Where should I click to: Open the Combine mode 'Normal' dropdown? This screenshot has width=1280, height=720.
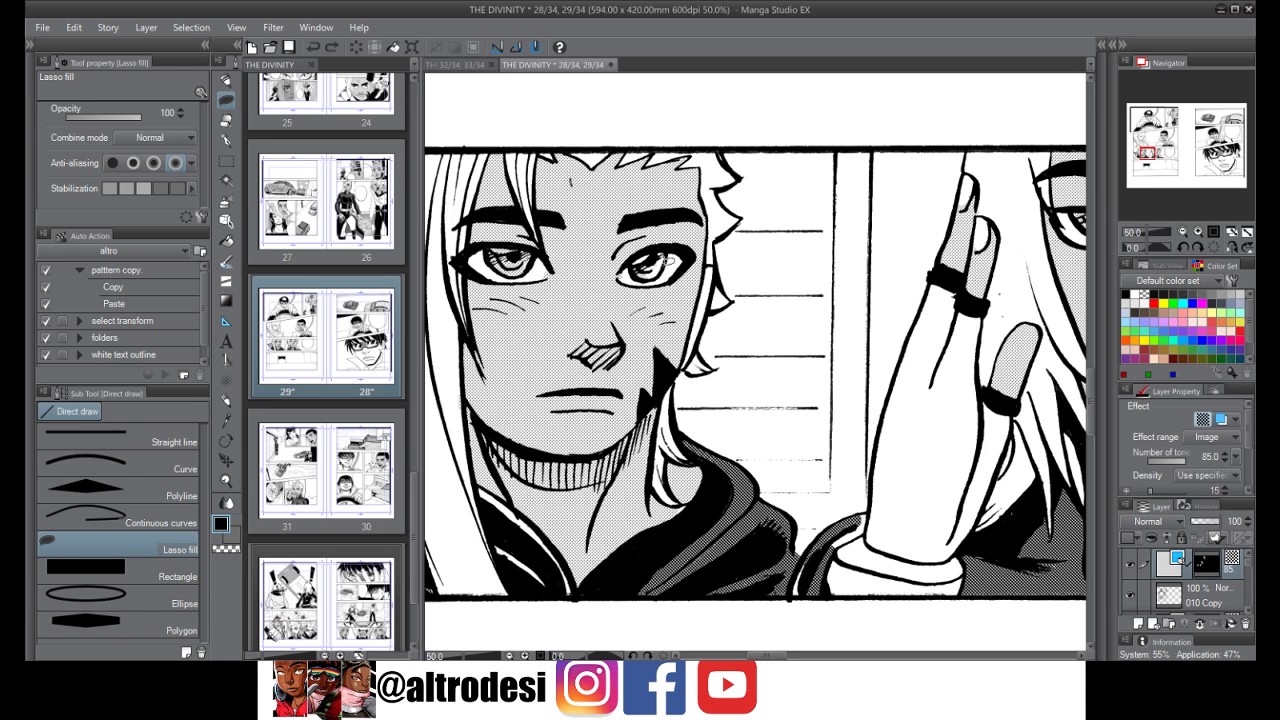[x=155, y=138]
